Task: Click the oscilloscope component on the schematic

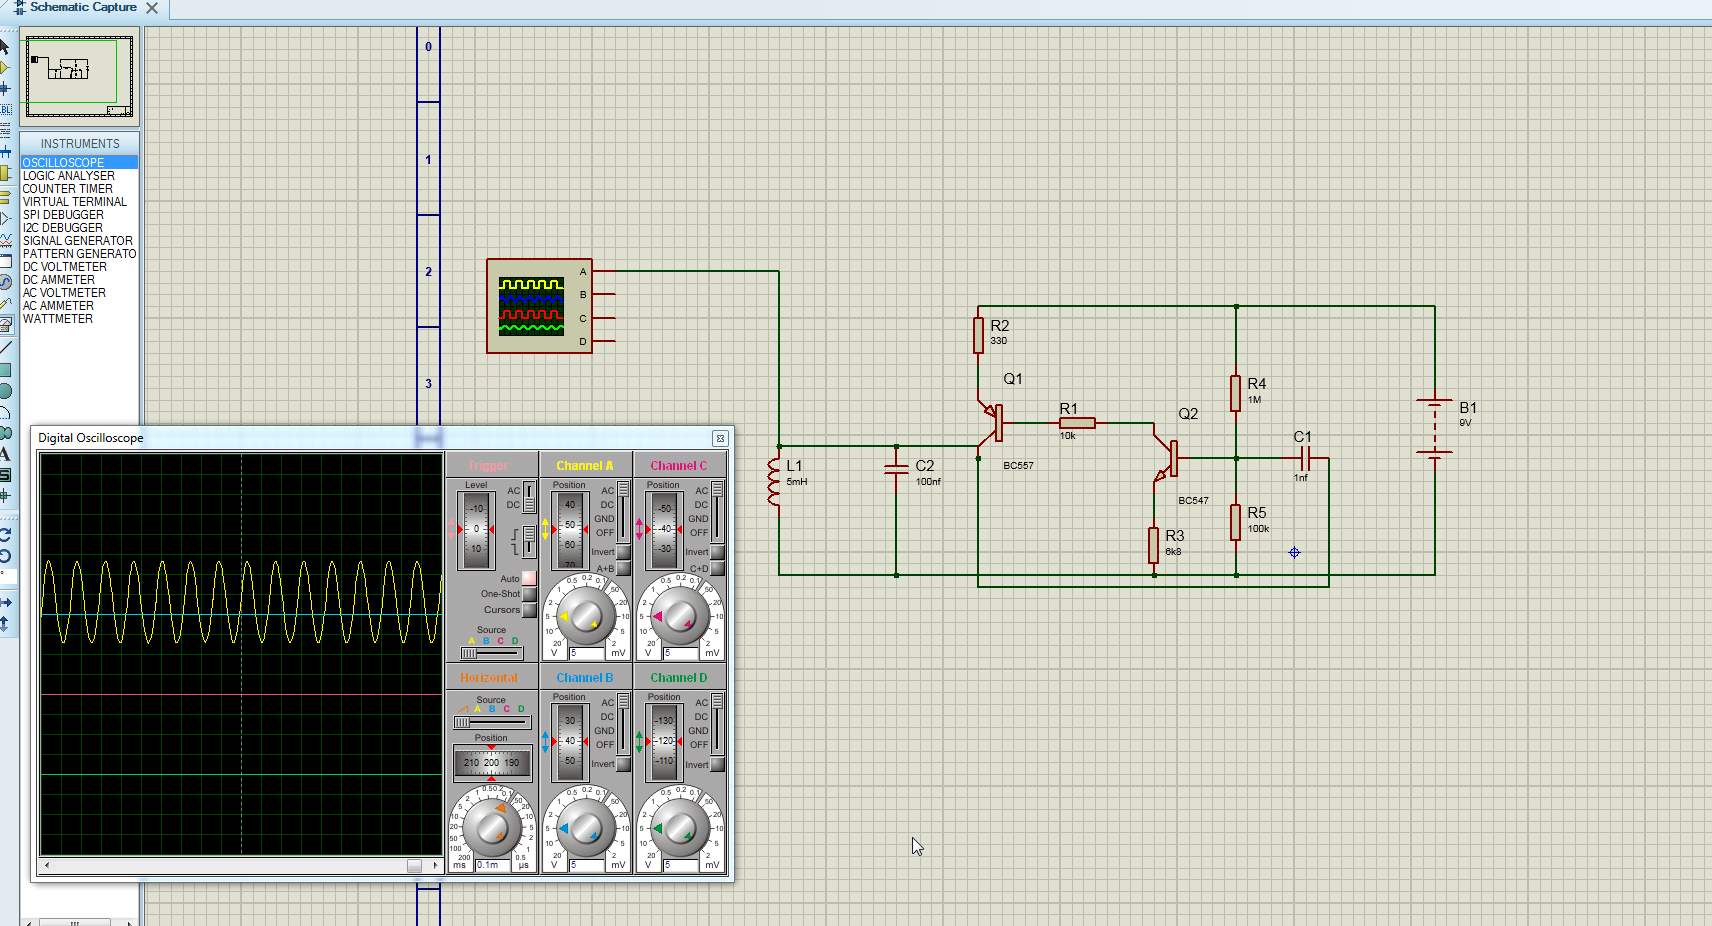Action: [x=538, y=306]
